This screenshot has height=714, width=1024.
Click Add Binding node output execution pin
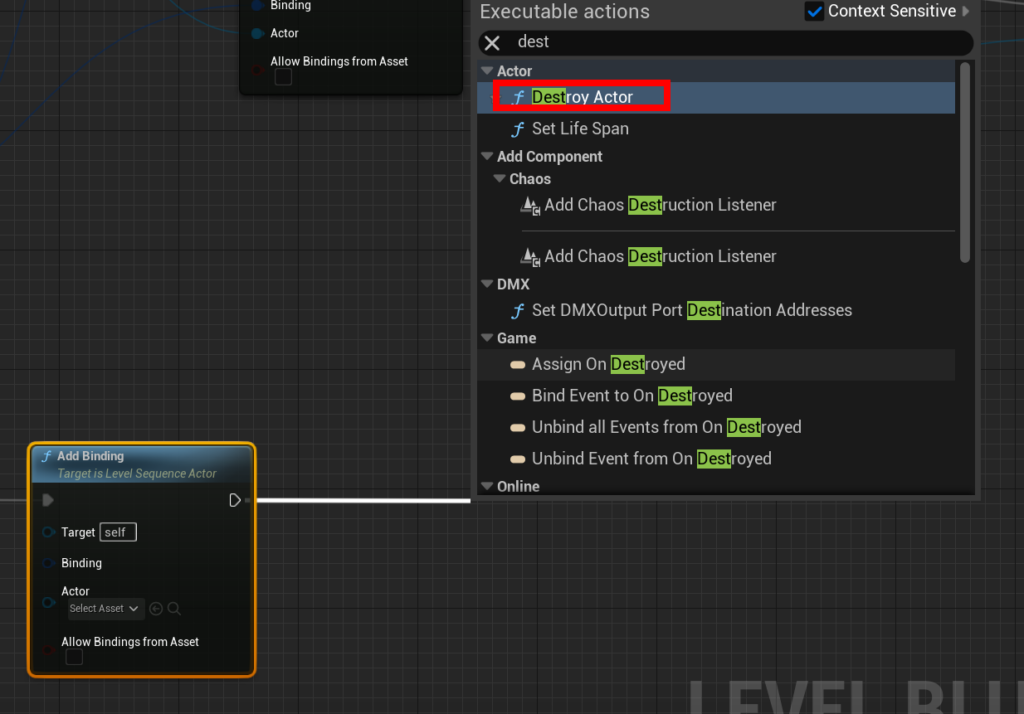[x=234, y=500]
